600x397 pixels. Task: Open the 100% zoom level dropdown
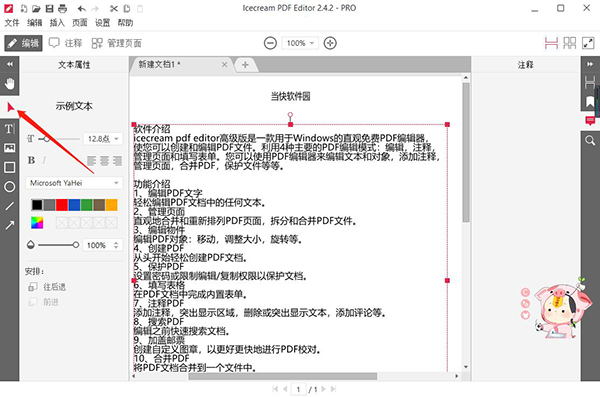point(300,43)
